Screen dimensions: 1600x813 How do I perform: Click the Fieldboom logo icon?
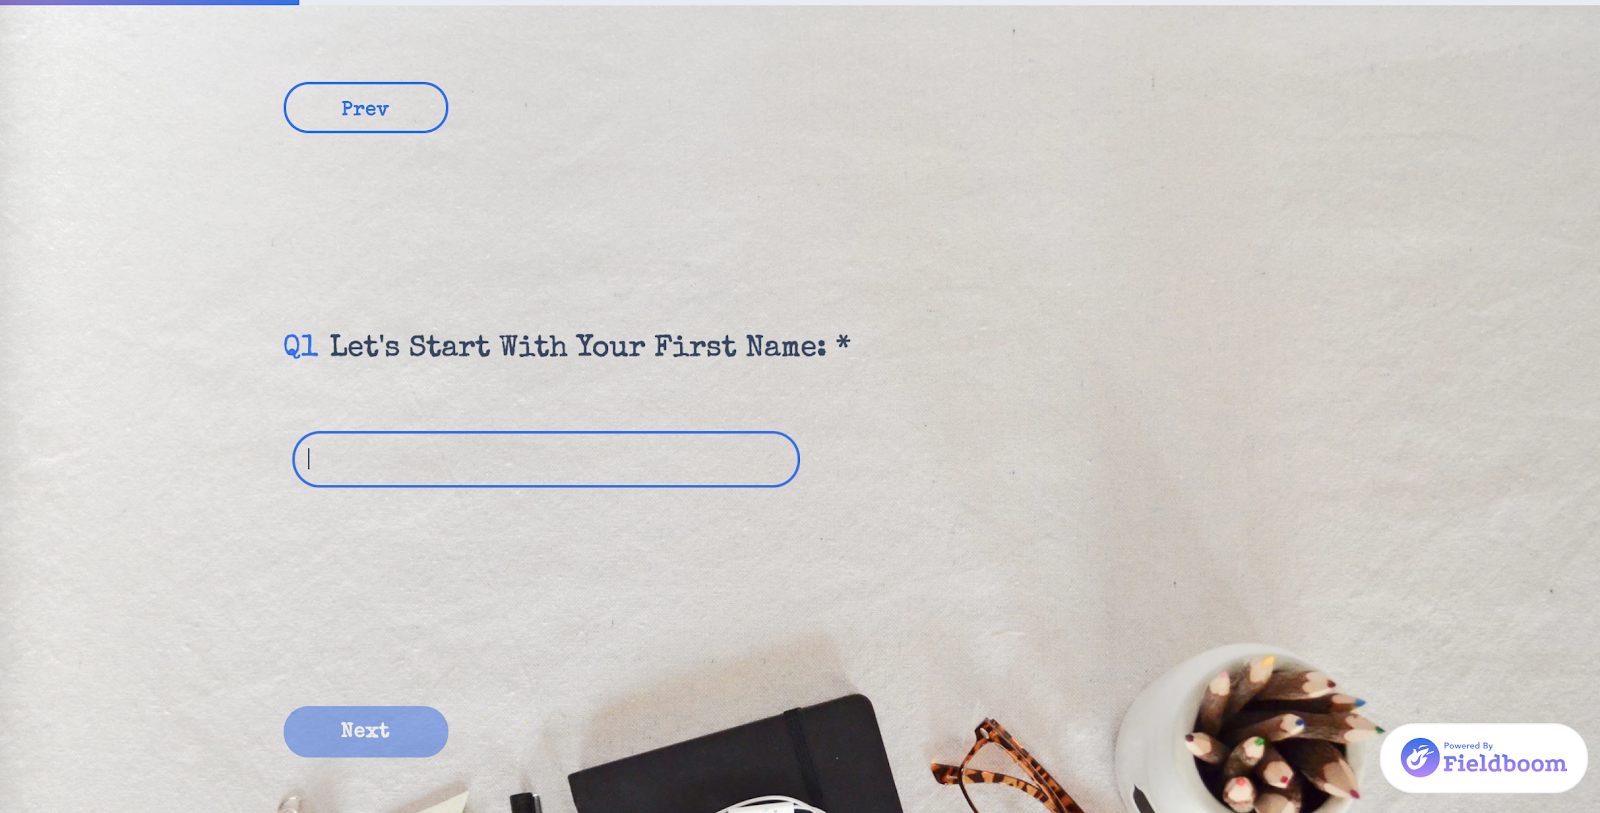tap(1419, 757)
